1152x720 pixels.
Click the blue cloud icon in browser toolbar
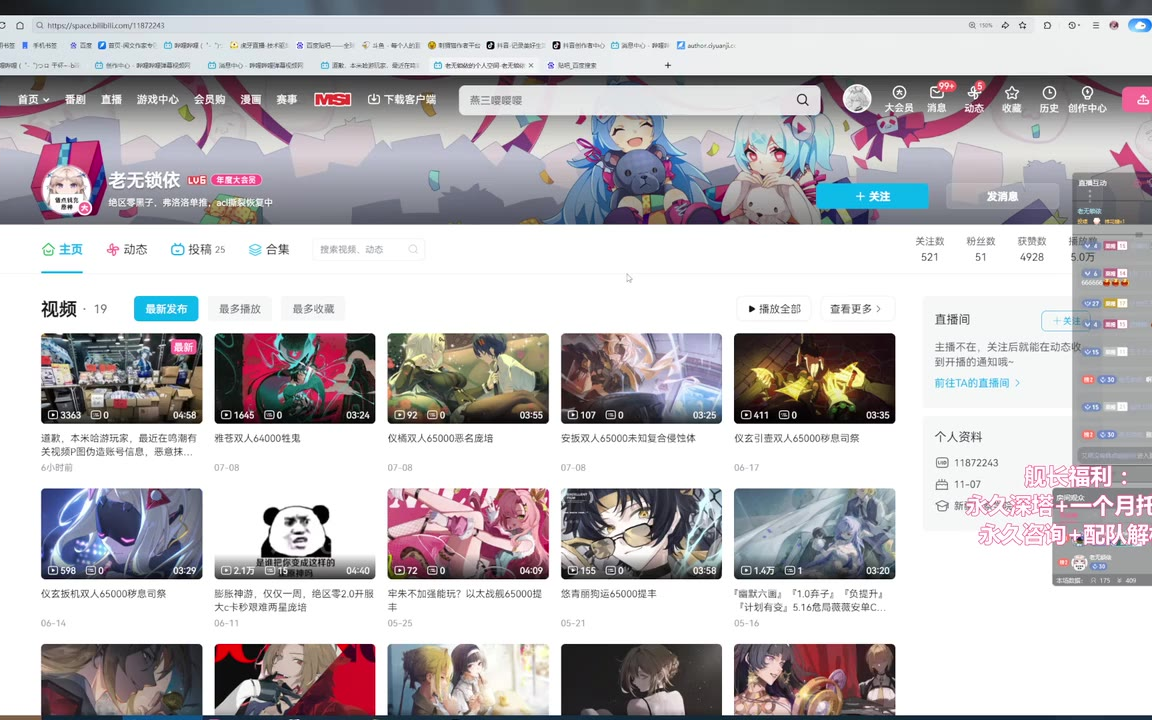1140,25
